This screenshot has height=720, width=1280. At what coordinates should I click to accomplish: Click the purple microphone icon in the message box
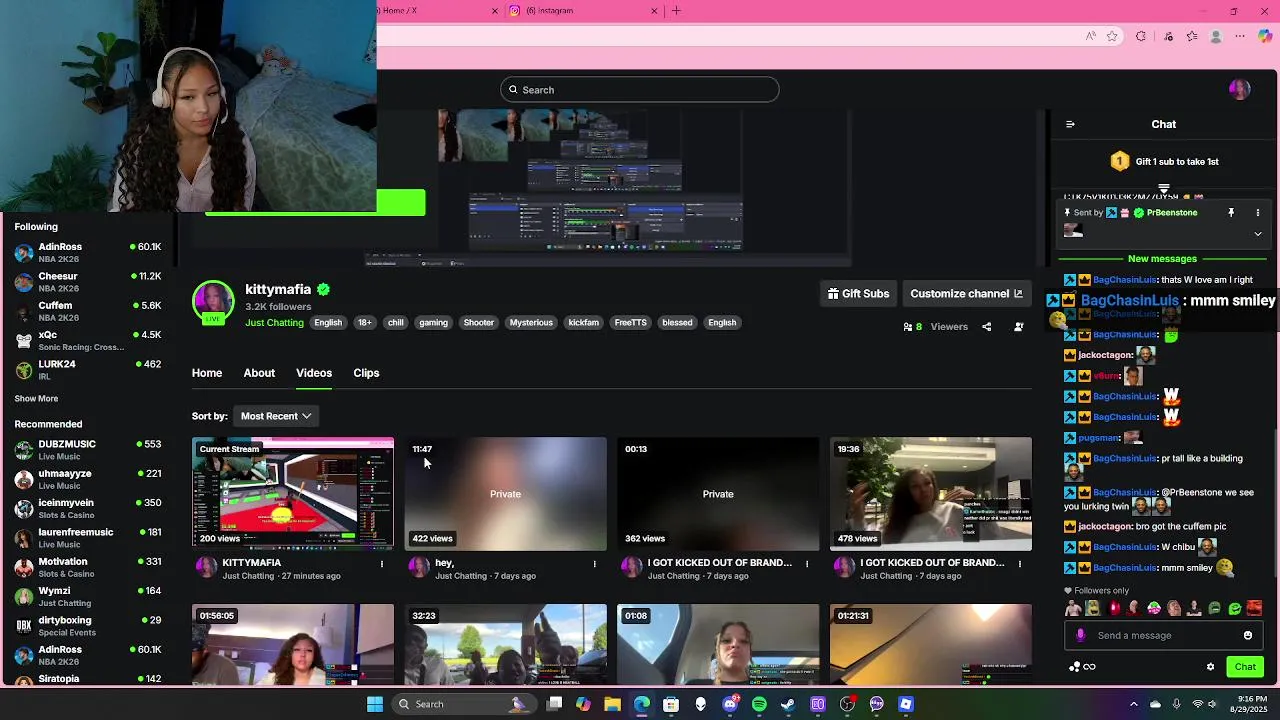pyautogui.click(x=1080, y=635)
